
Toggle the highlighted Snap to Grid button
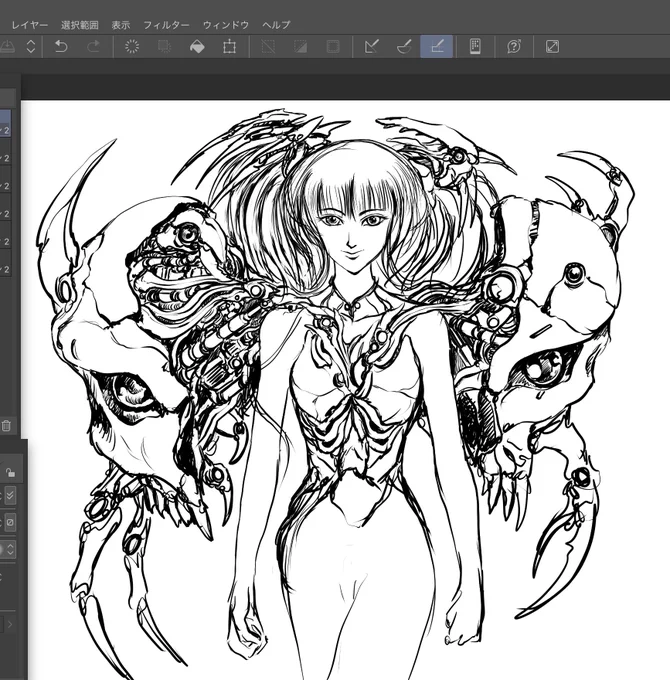click(437, 46)
